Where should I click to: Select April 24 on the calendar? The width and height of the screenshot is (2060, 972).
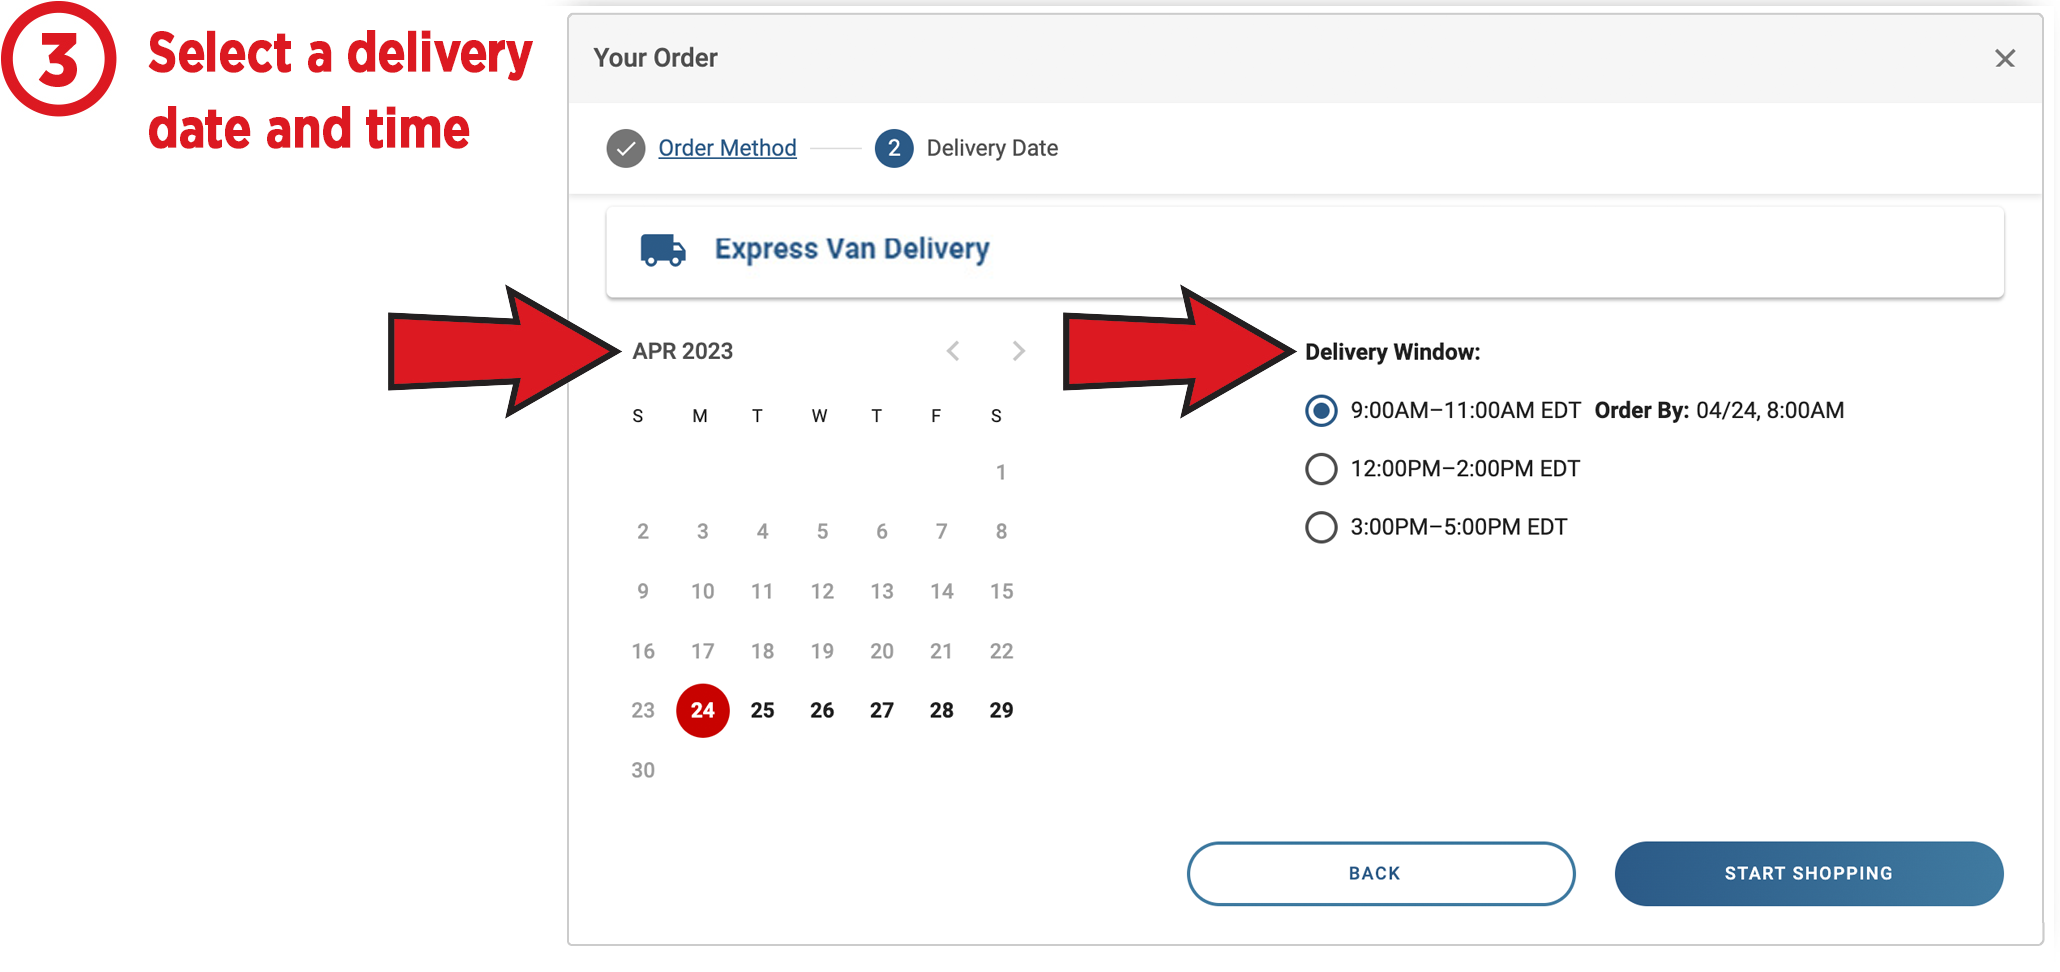click(703, 711)
